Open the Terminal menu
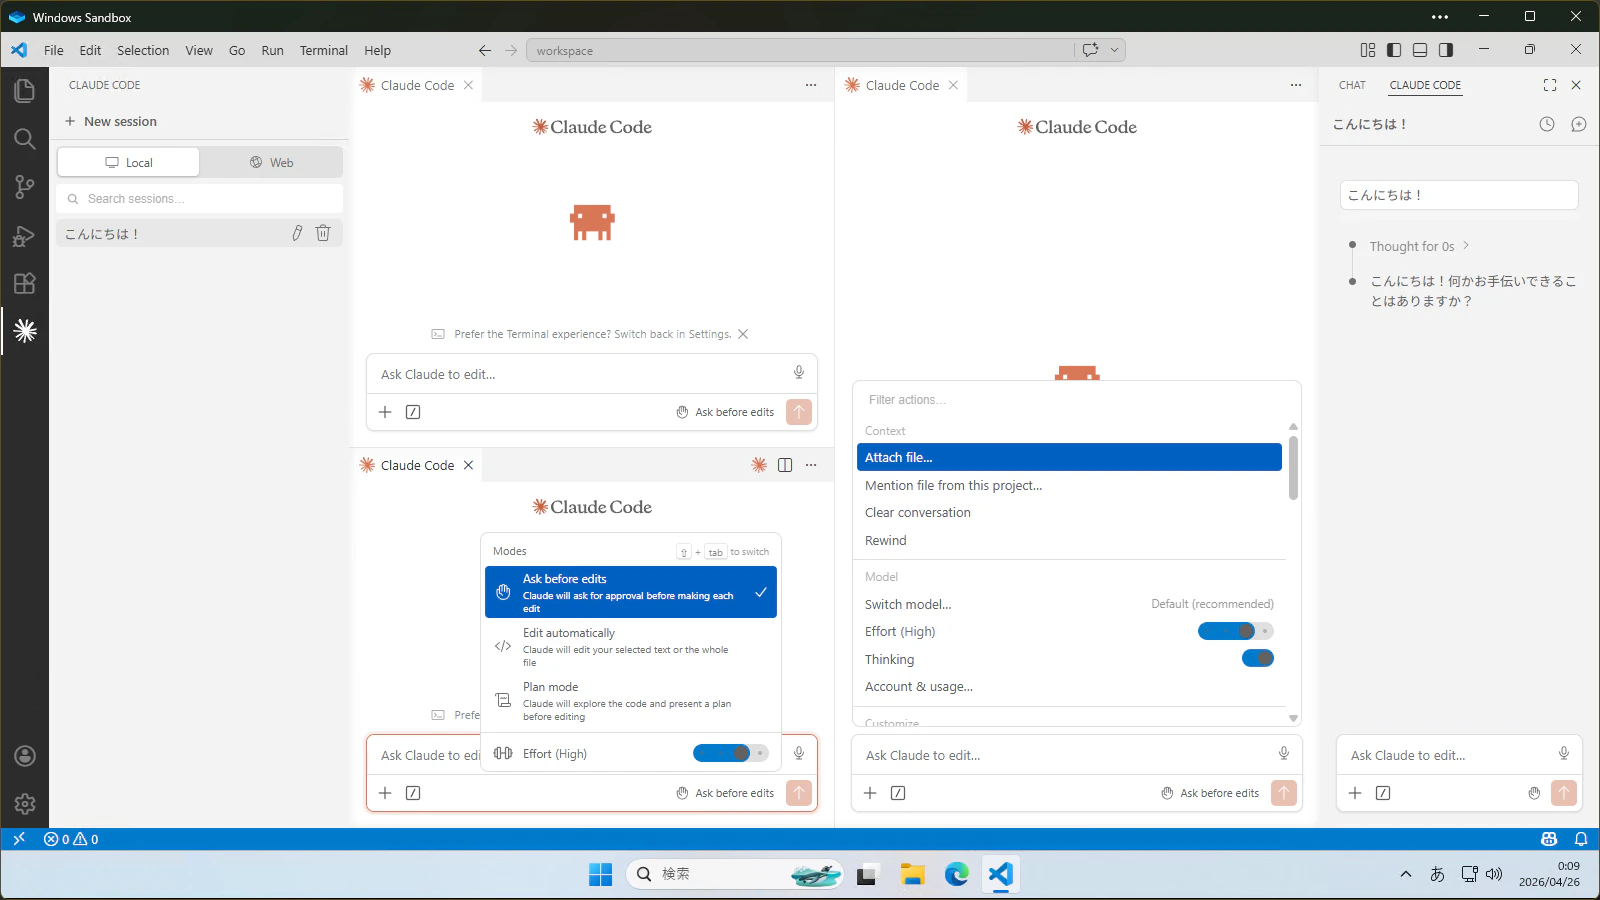This screenshot has width=1600, height=900. (x=324, y=50)
